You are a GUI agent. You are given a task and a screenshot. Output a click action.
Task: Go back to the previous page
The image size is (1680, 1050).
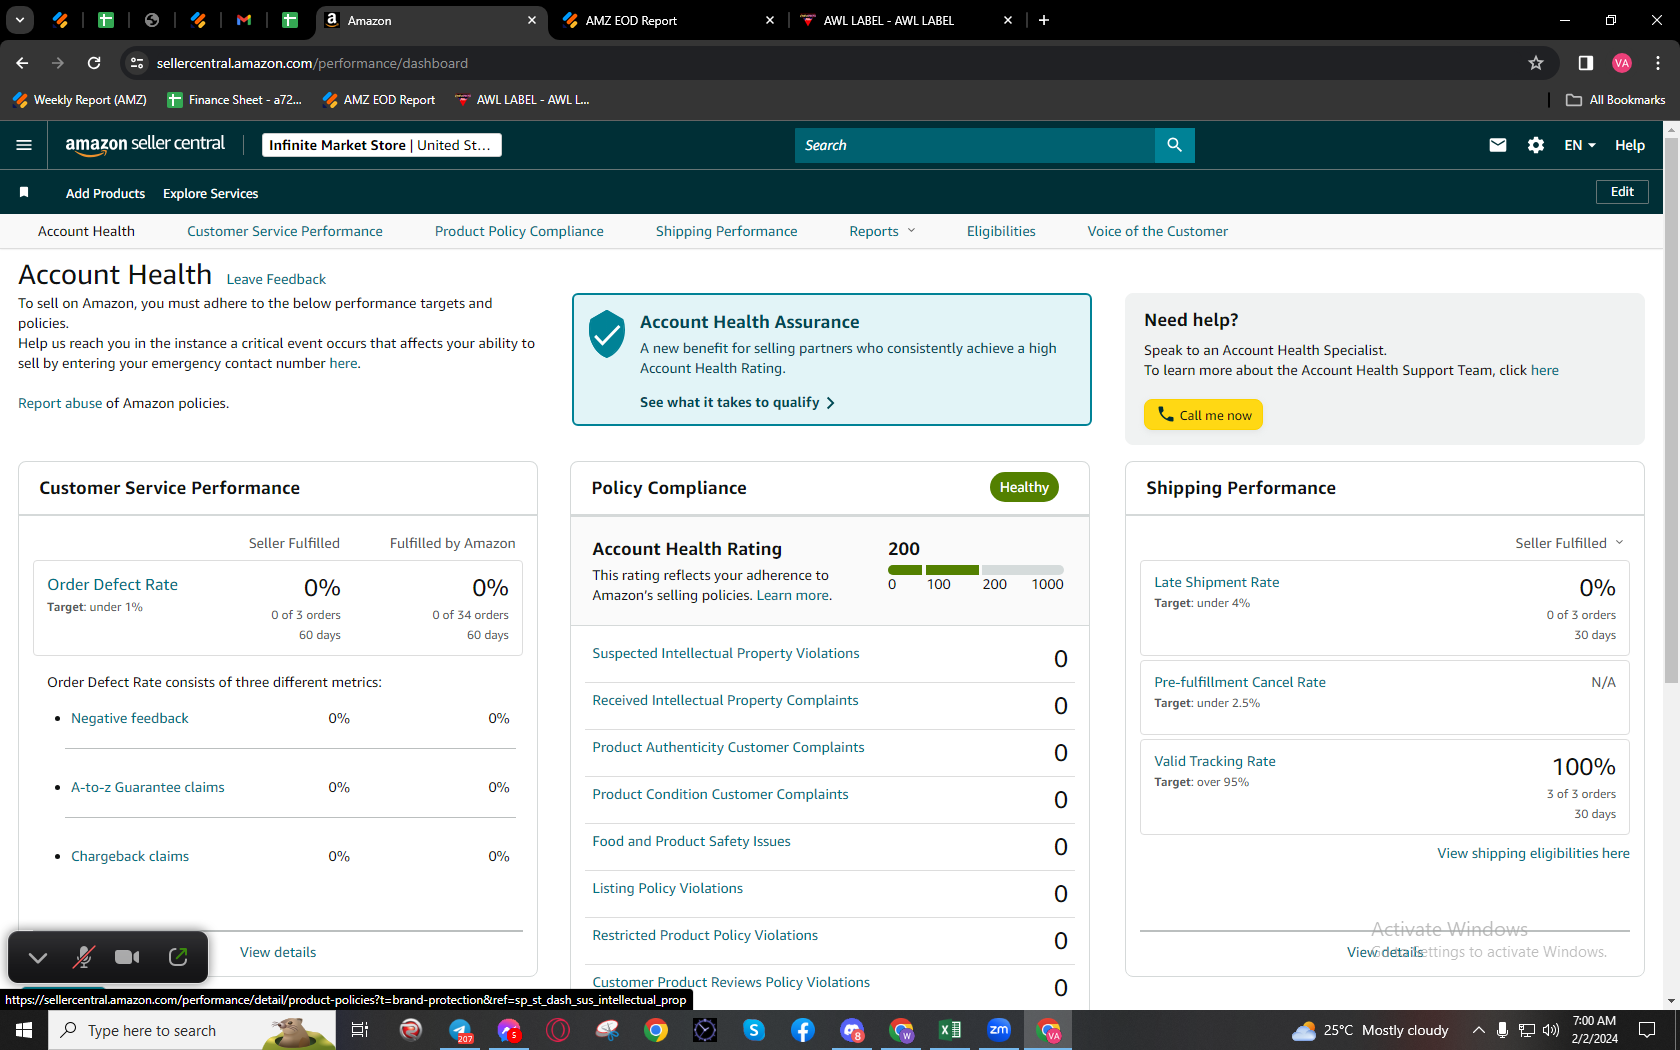(22, 63)
